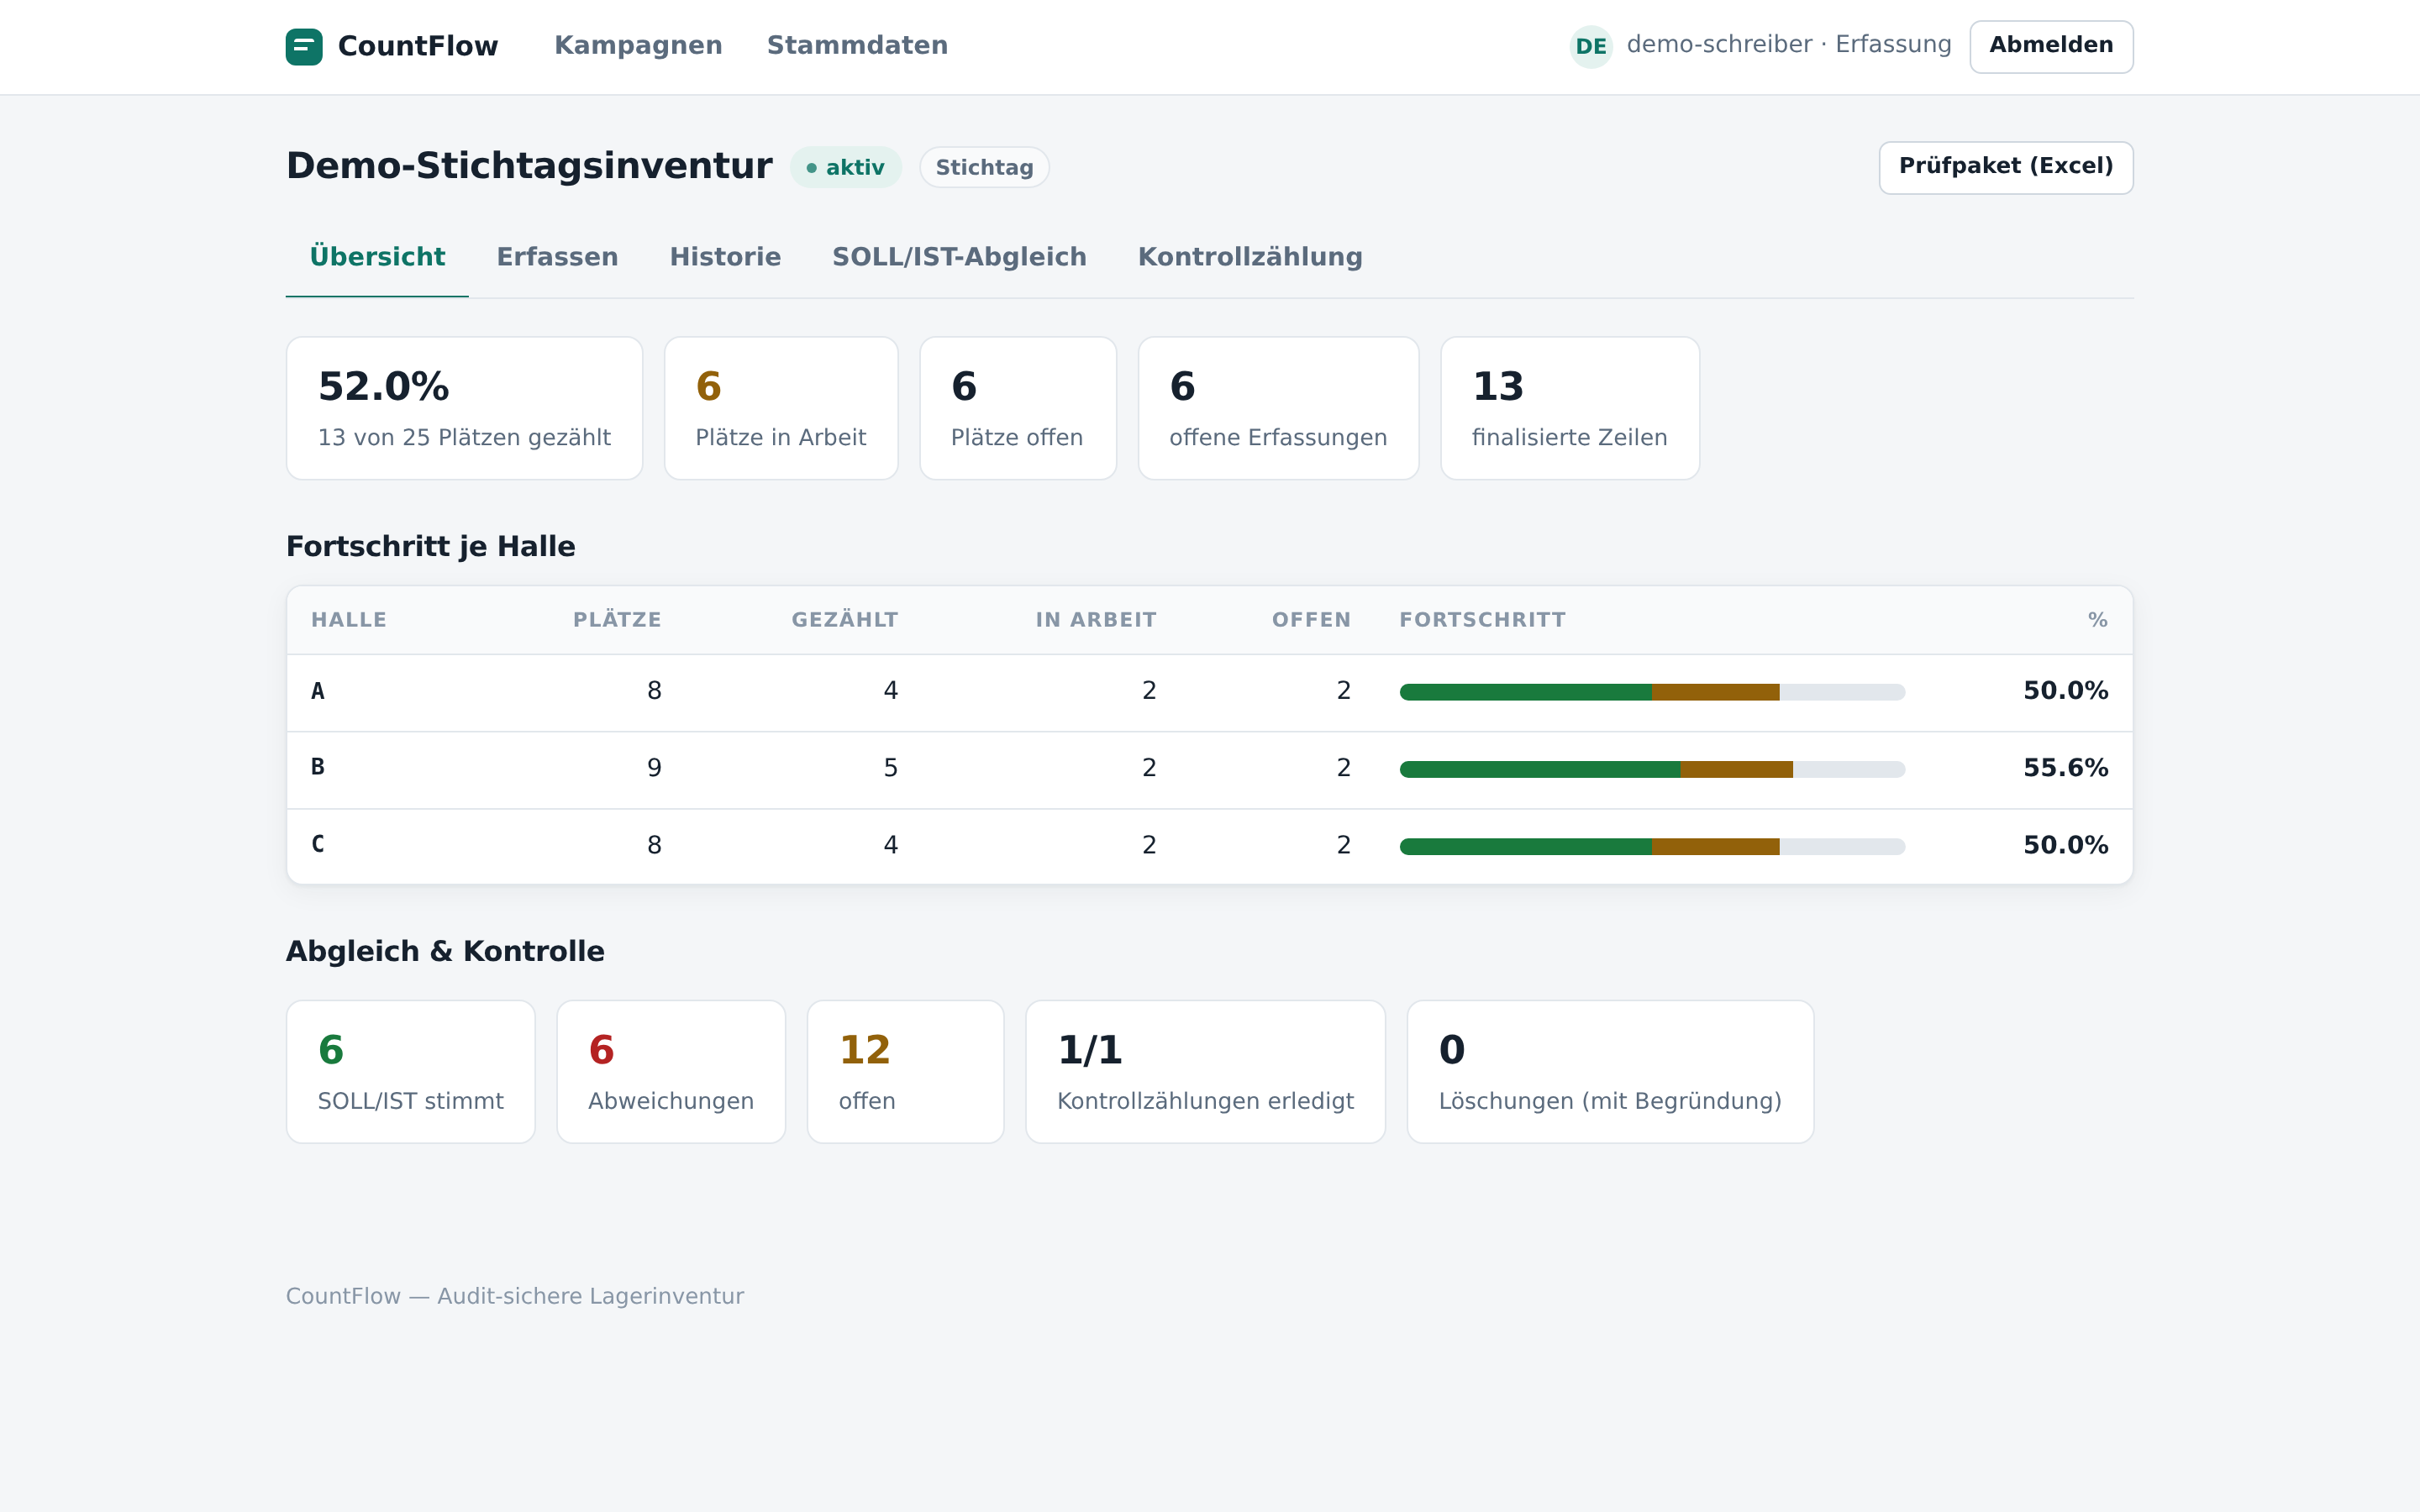Click the Plätze offen card
This screenshot has width=2420, height=1512.
click(x=1018, y=408)
